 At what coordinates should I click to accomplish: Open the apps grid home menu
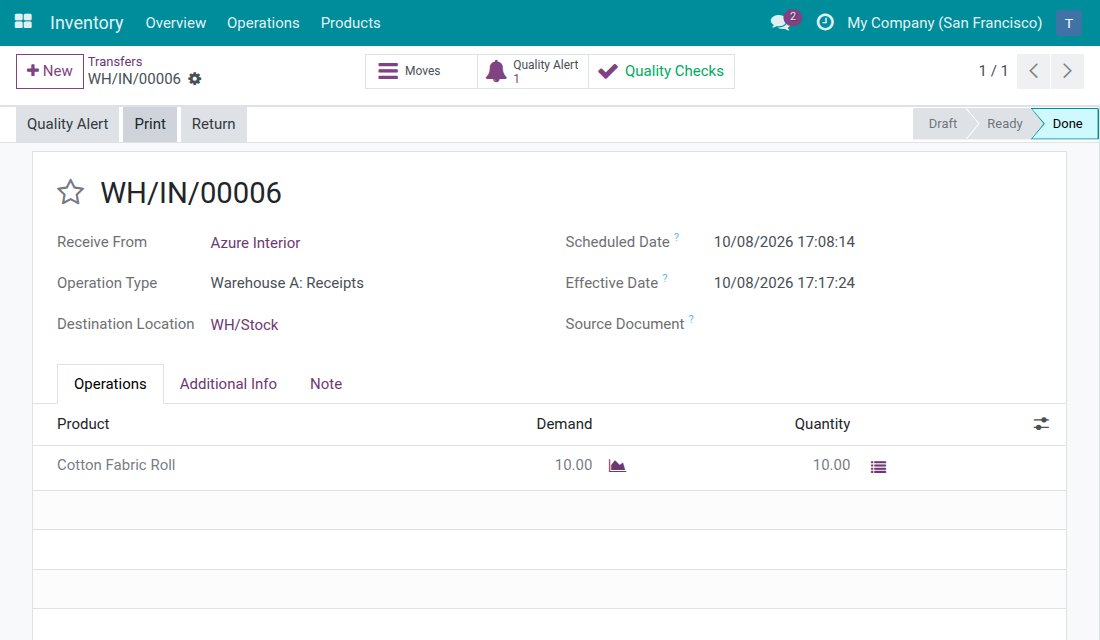23,22
